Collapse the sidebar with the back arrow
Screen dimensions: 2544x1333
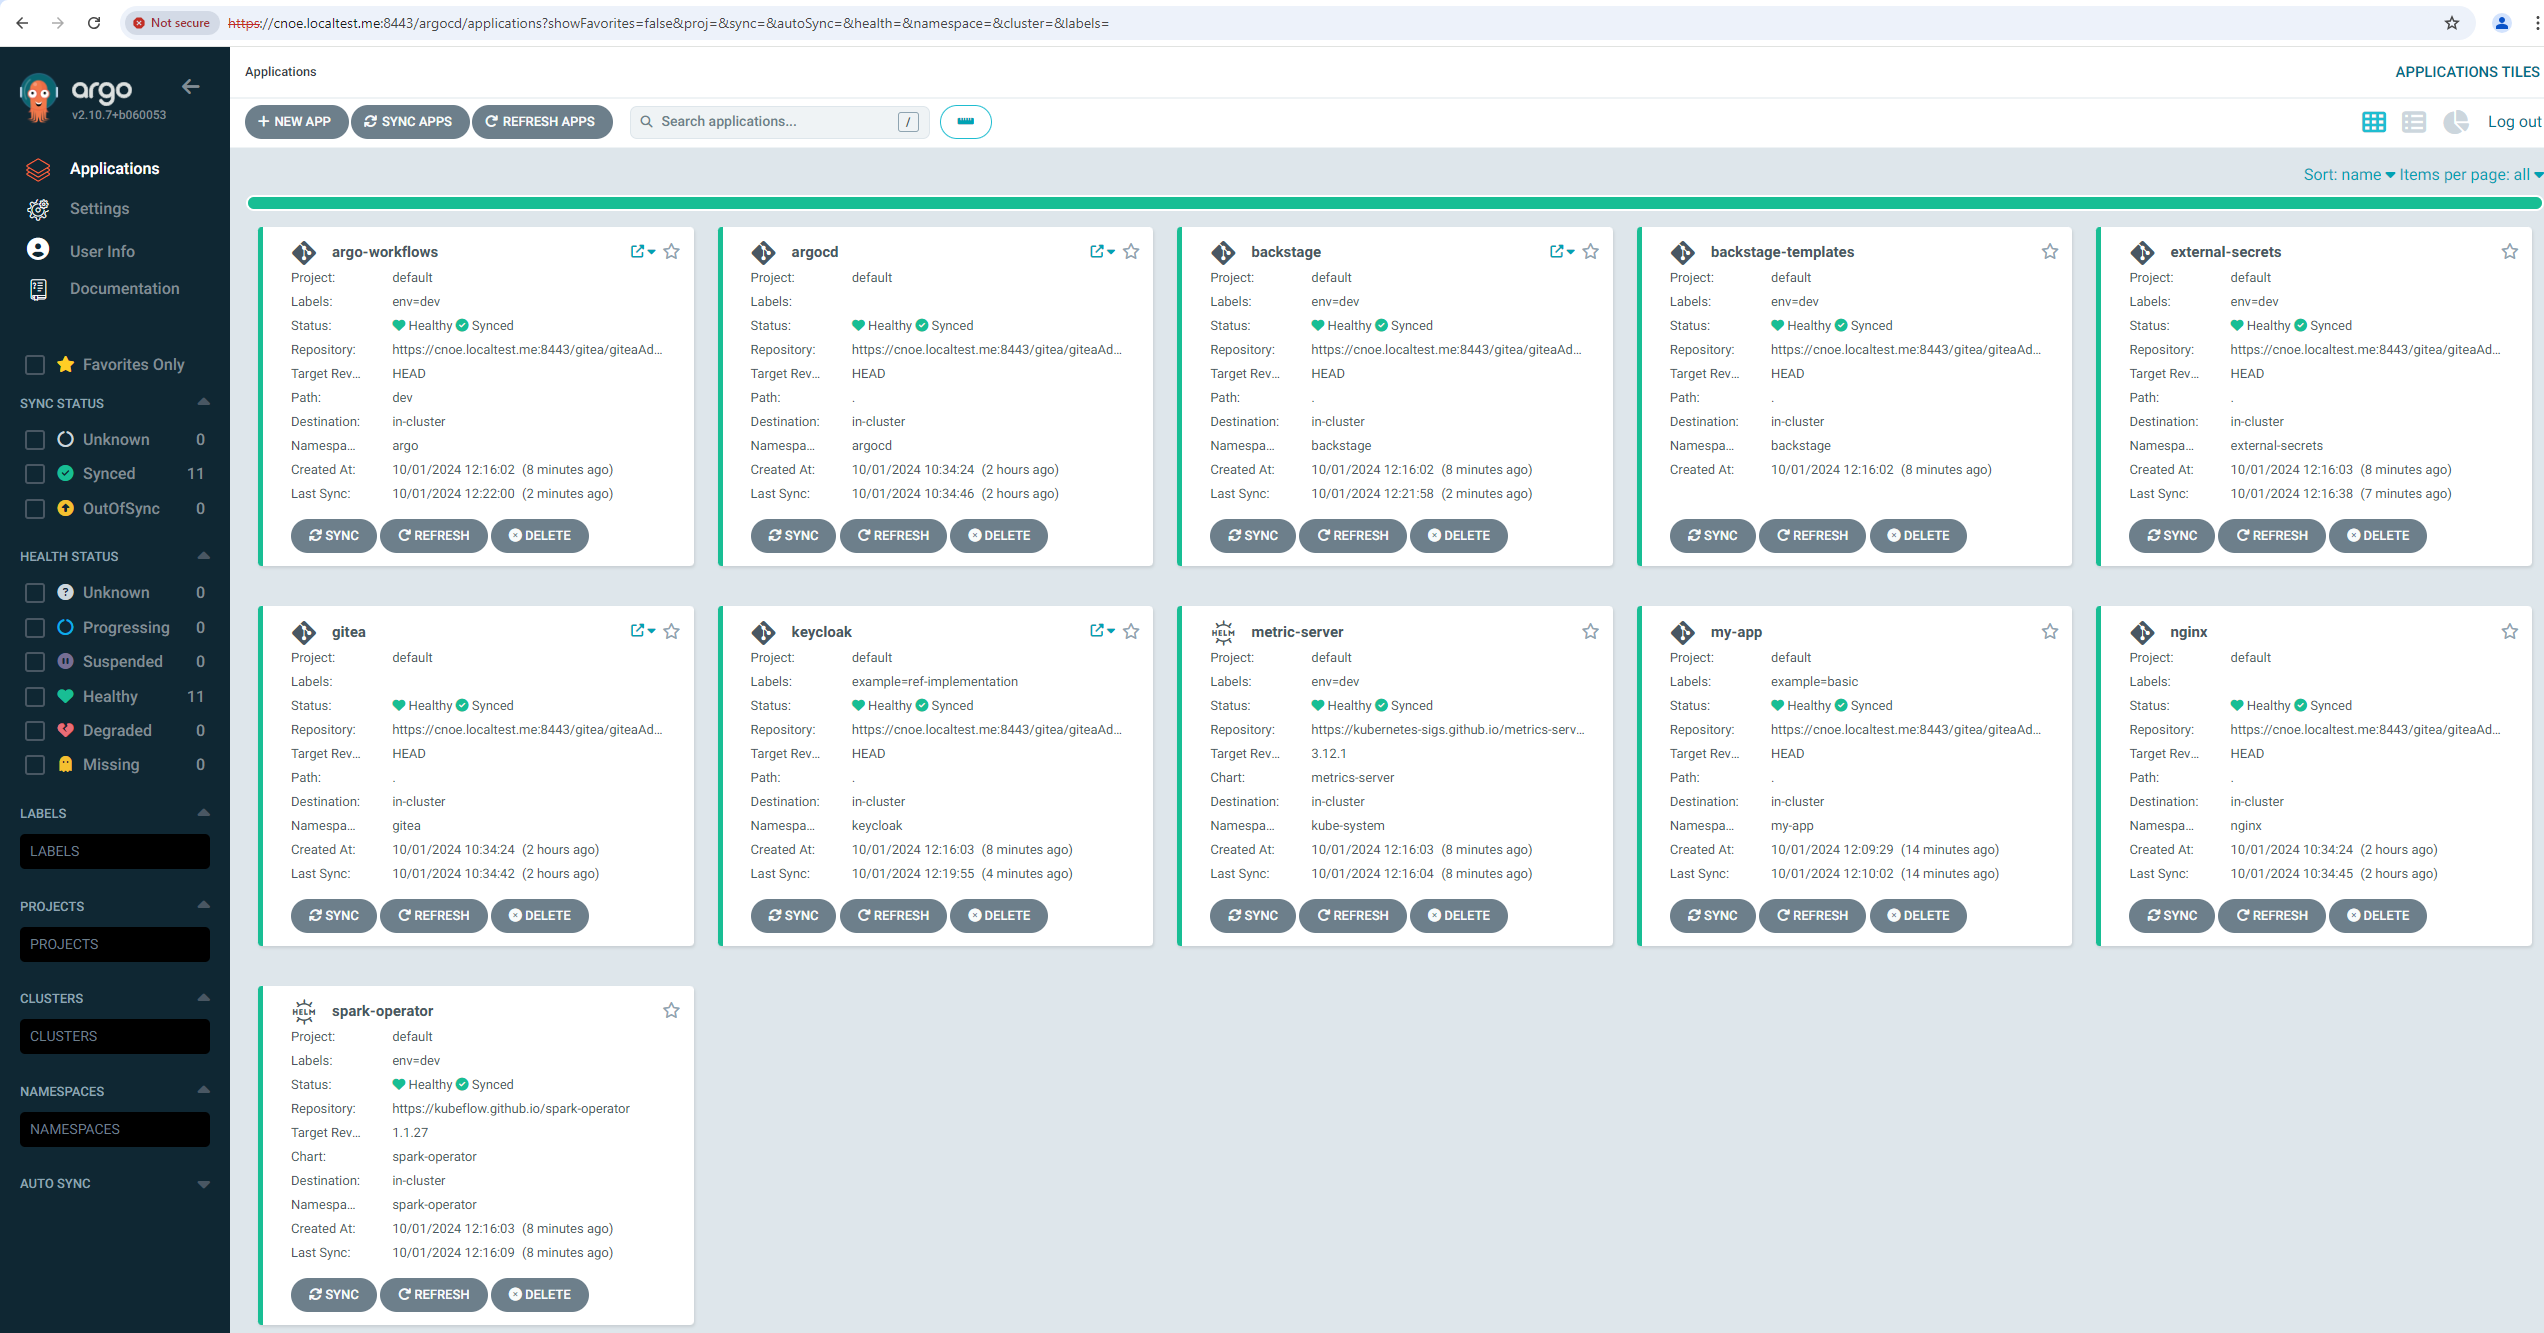point(191,88)
